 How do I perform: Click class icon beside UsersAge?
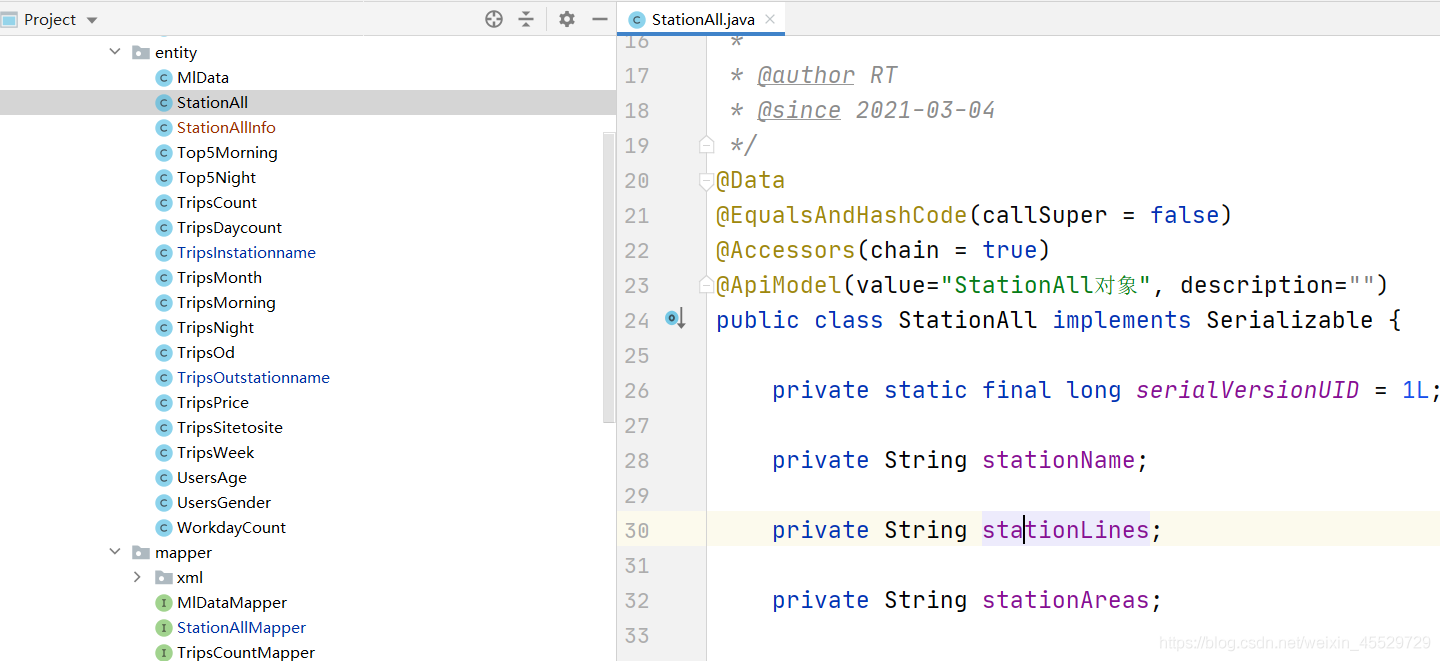tap(164, 477)
